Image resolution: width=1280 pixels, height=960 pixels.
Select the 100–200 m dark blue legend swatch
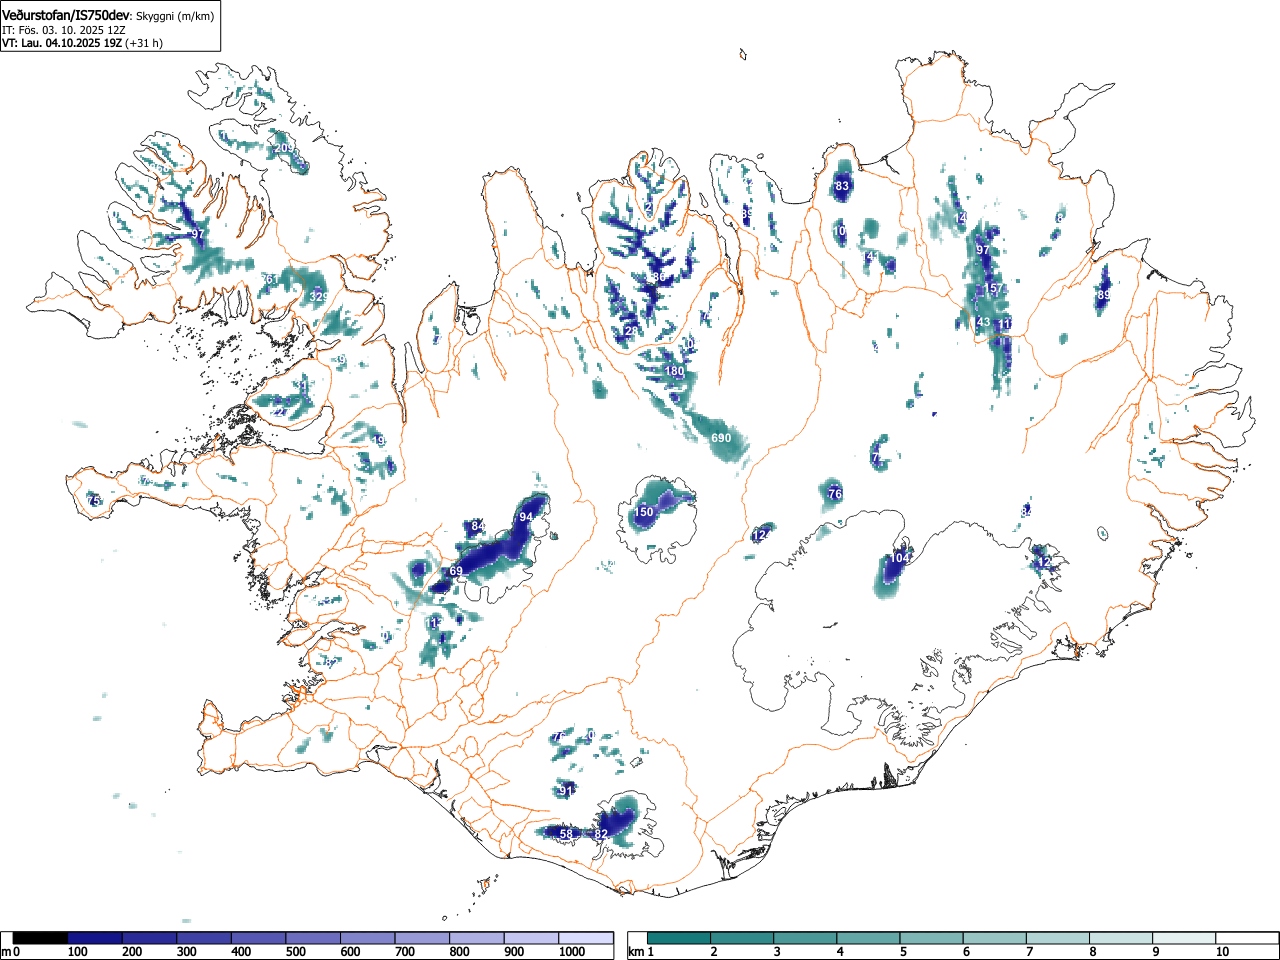pos(94,938)
